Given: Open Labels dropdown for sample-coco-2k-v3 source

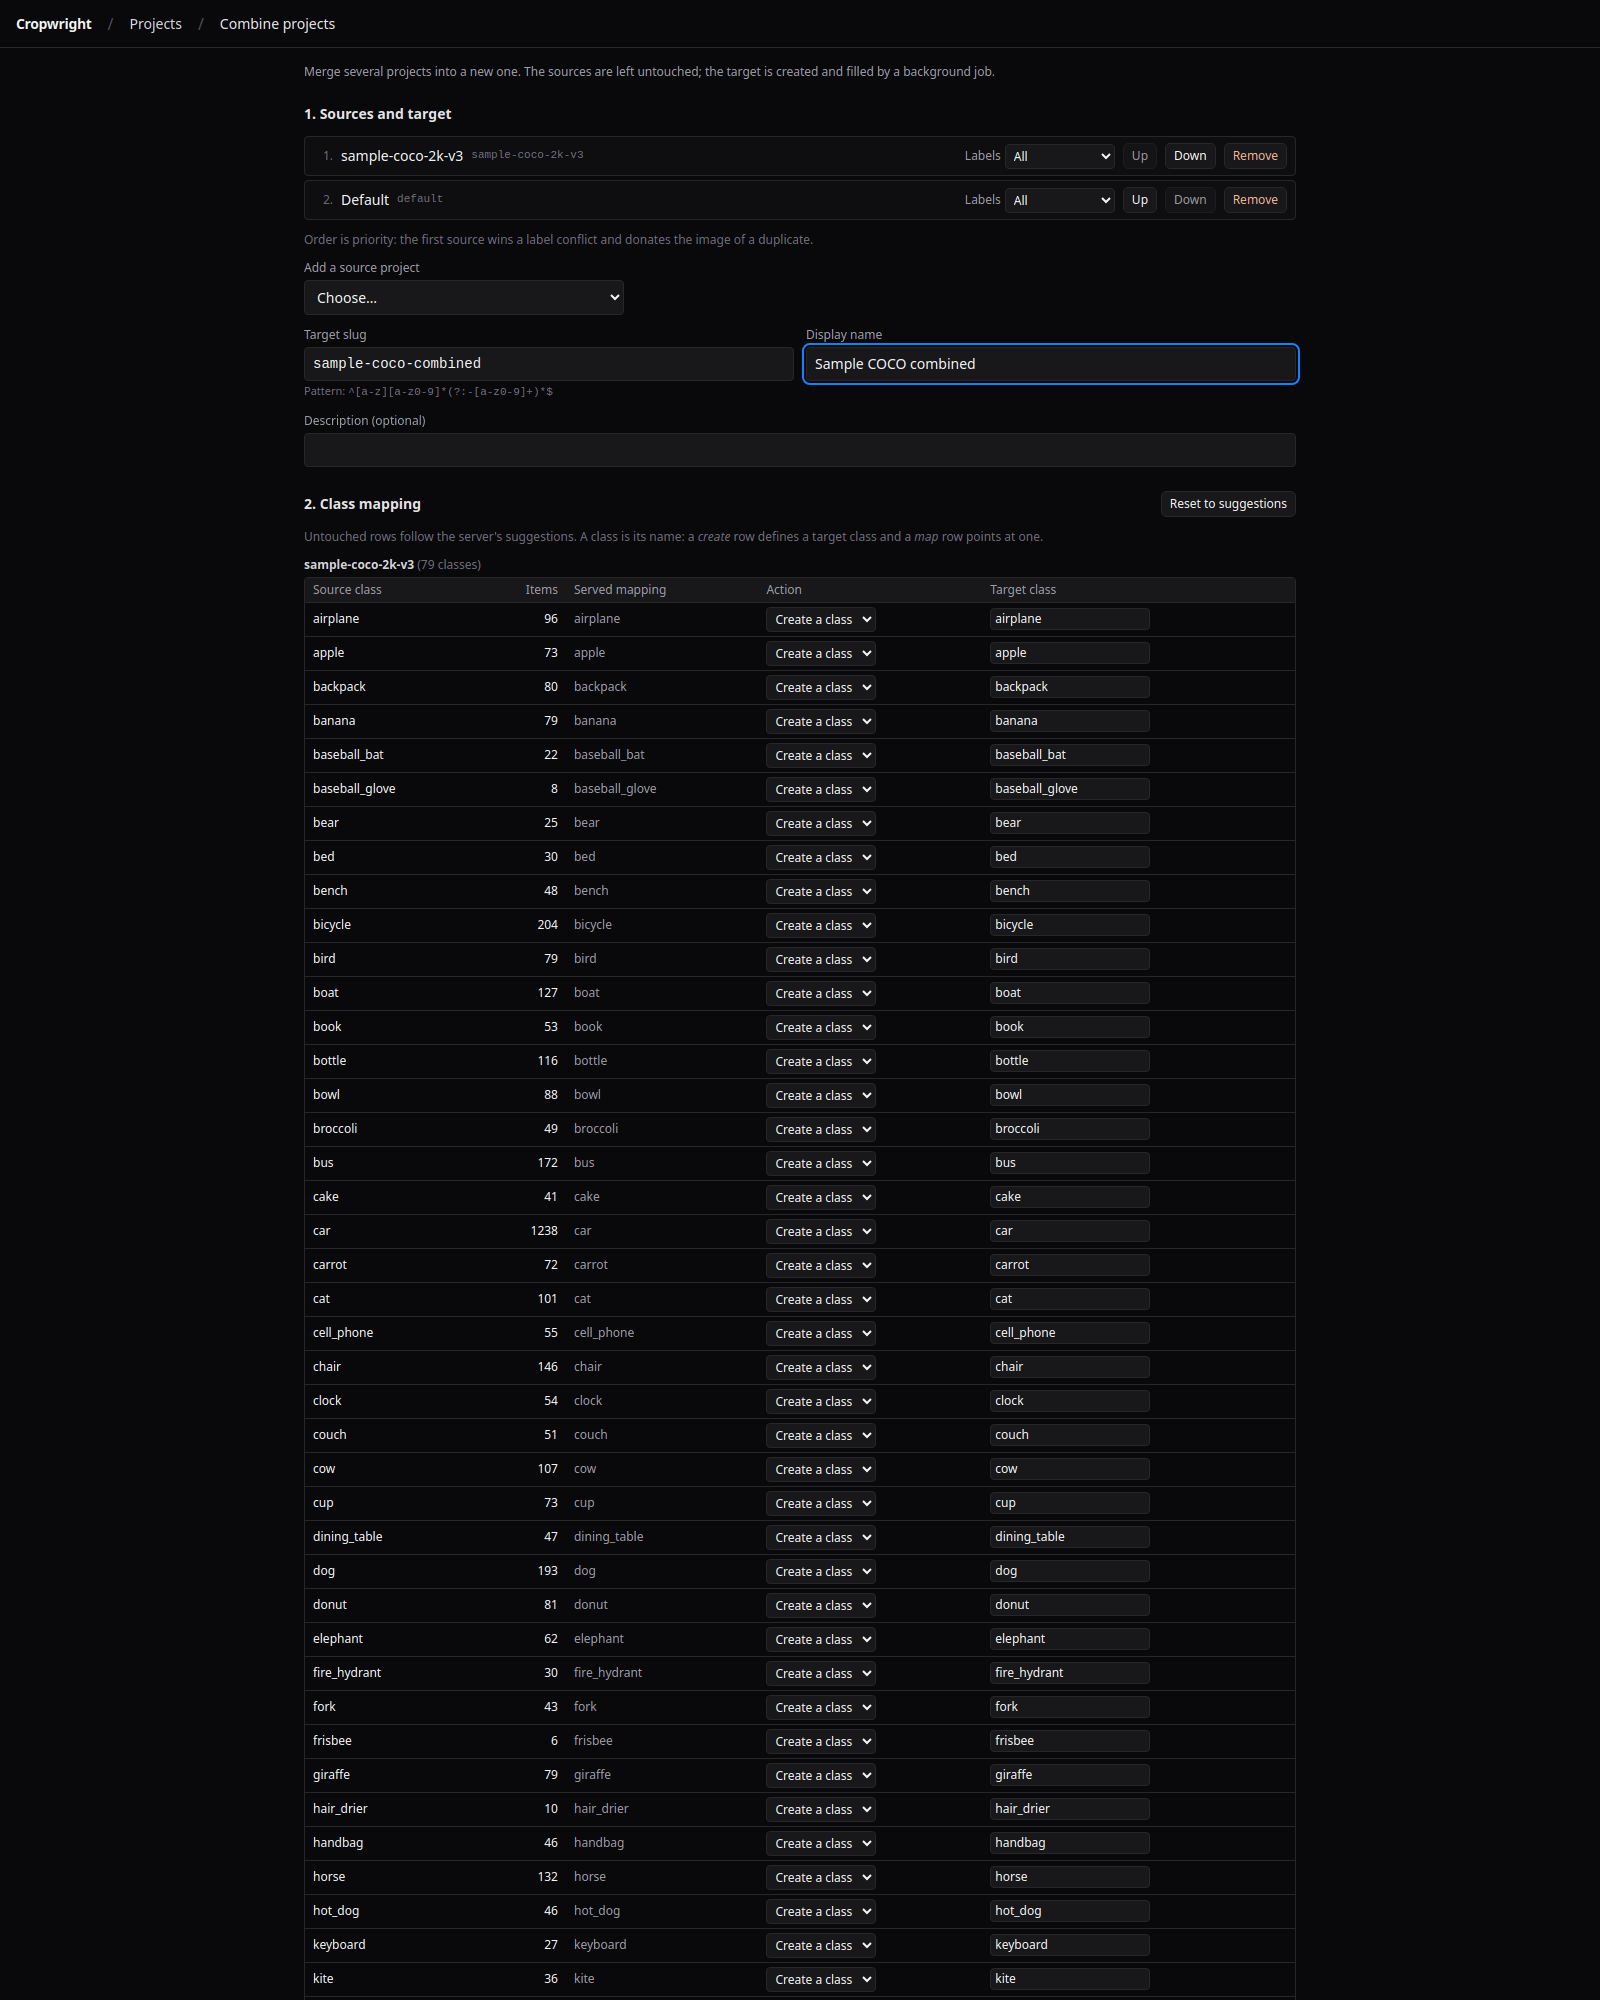Looking at the screenshot, I should tap(1060, 156).
